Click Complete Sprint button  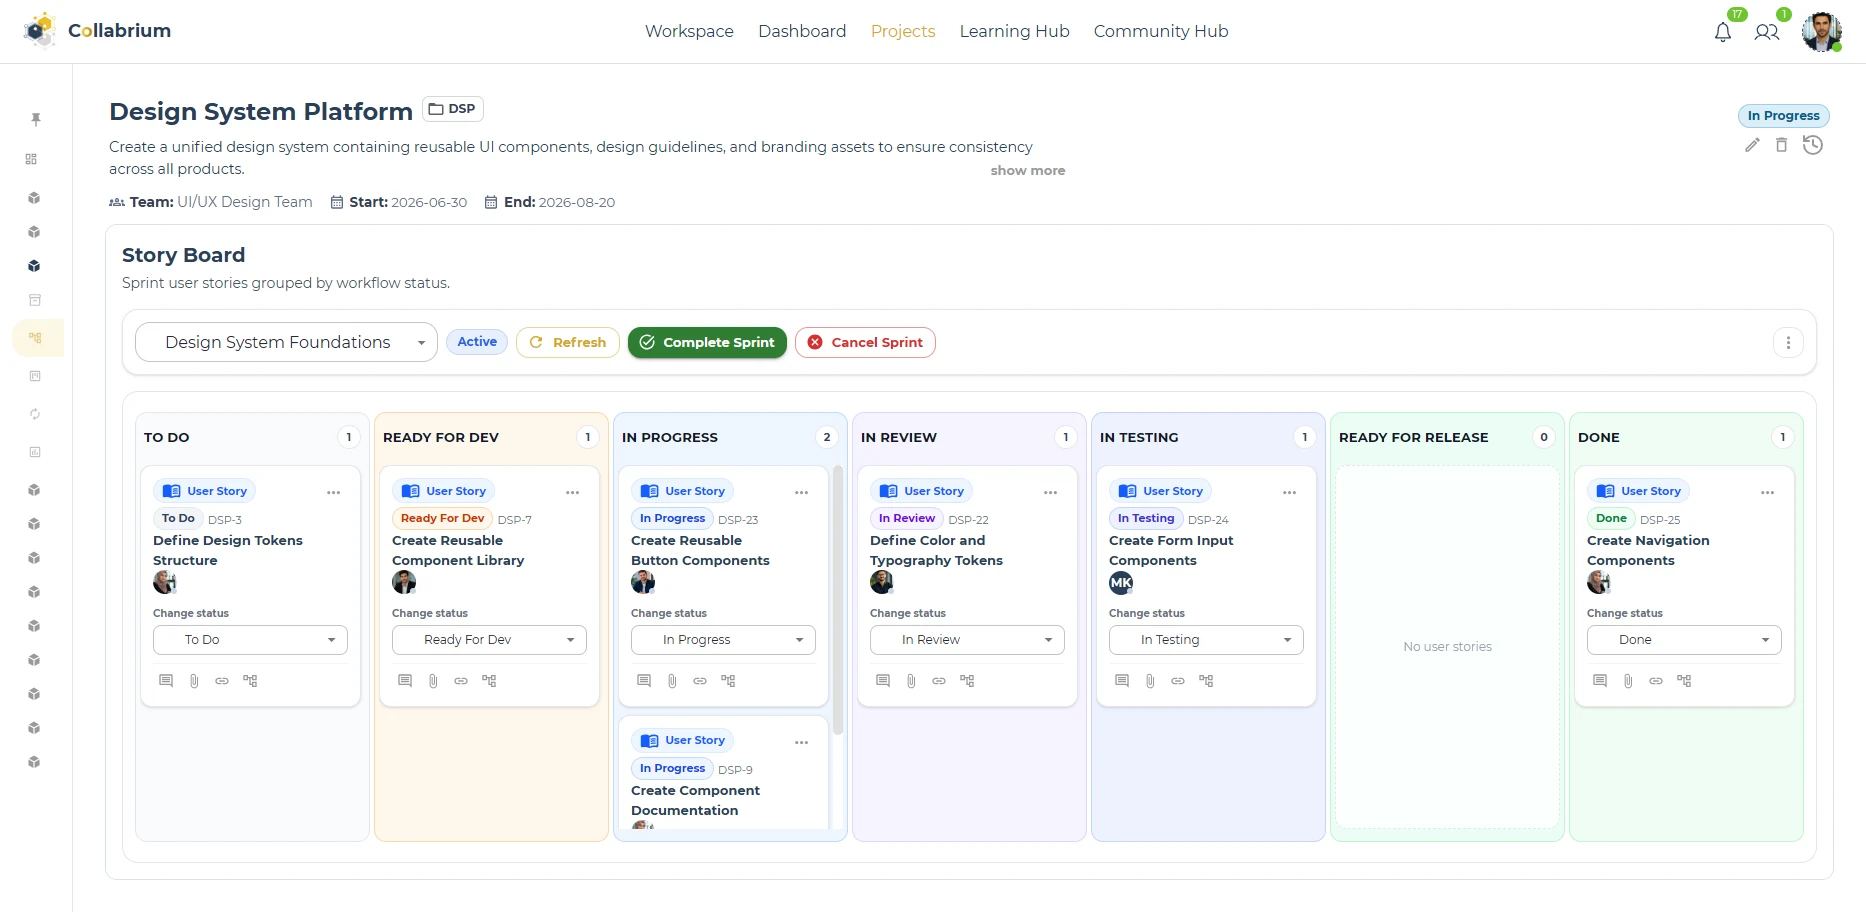coord(707,342)
